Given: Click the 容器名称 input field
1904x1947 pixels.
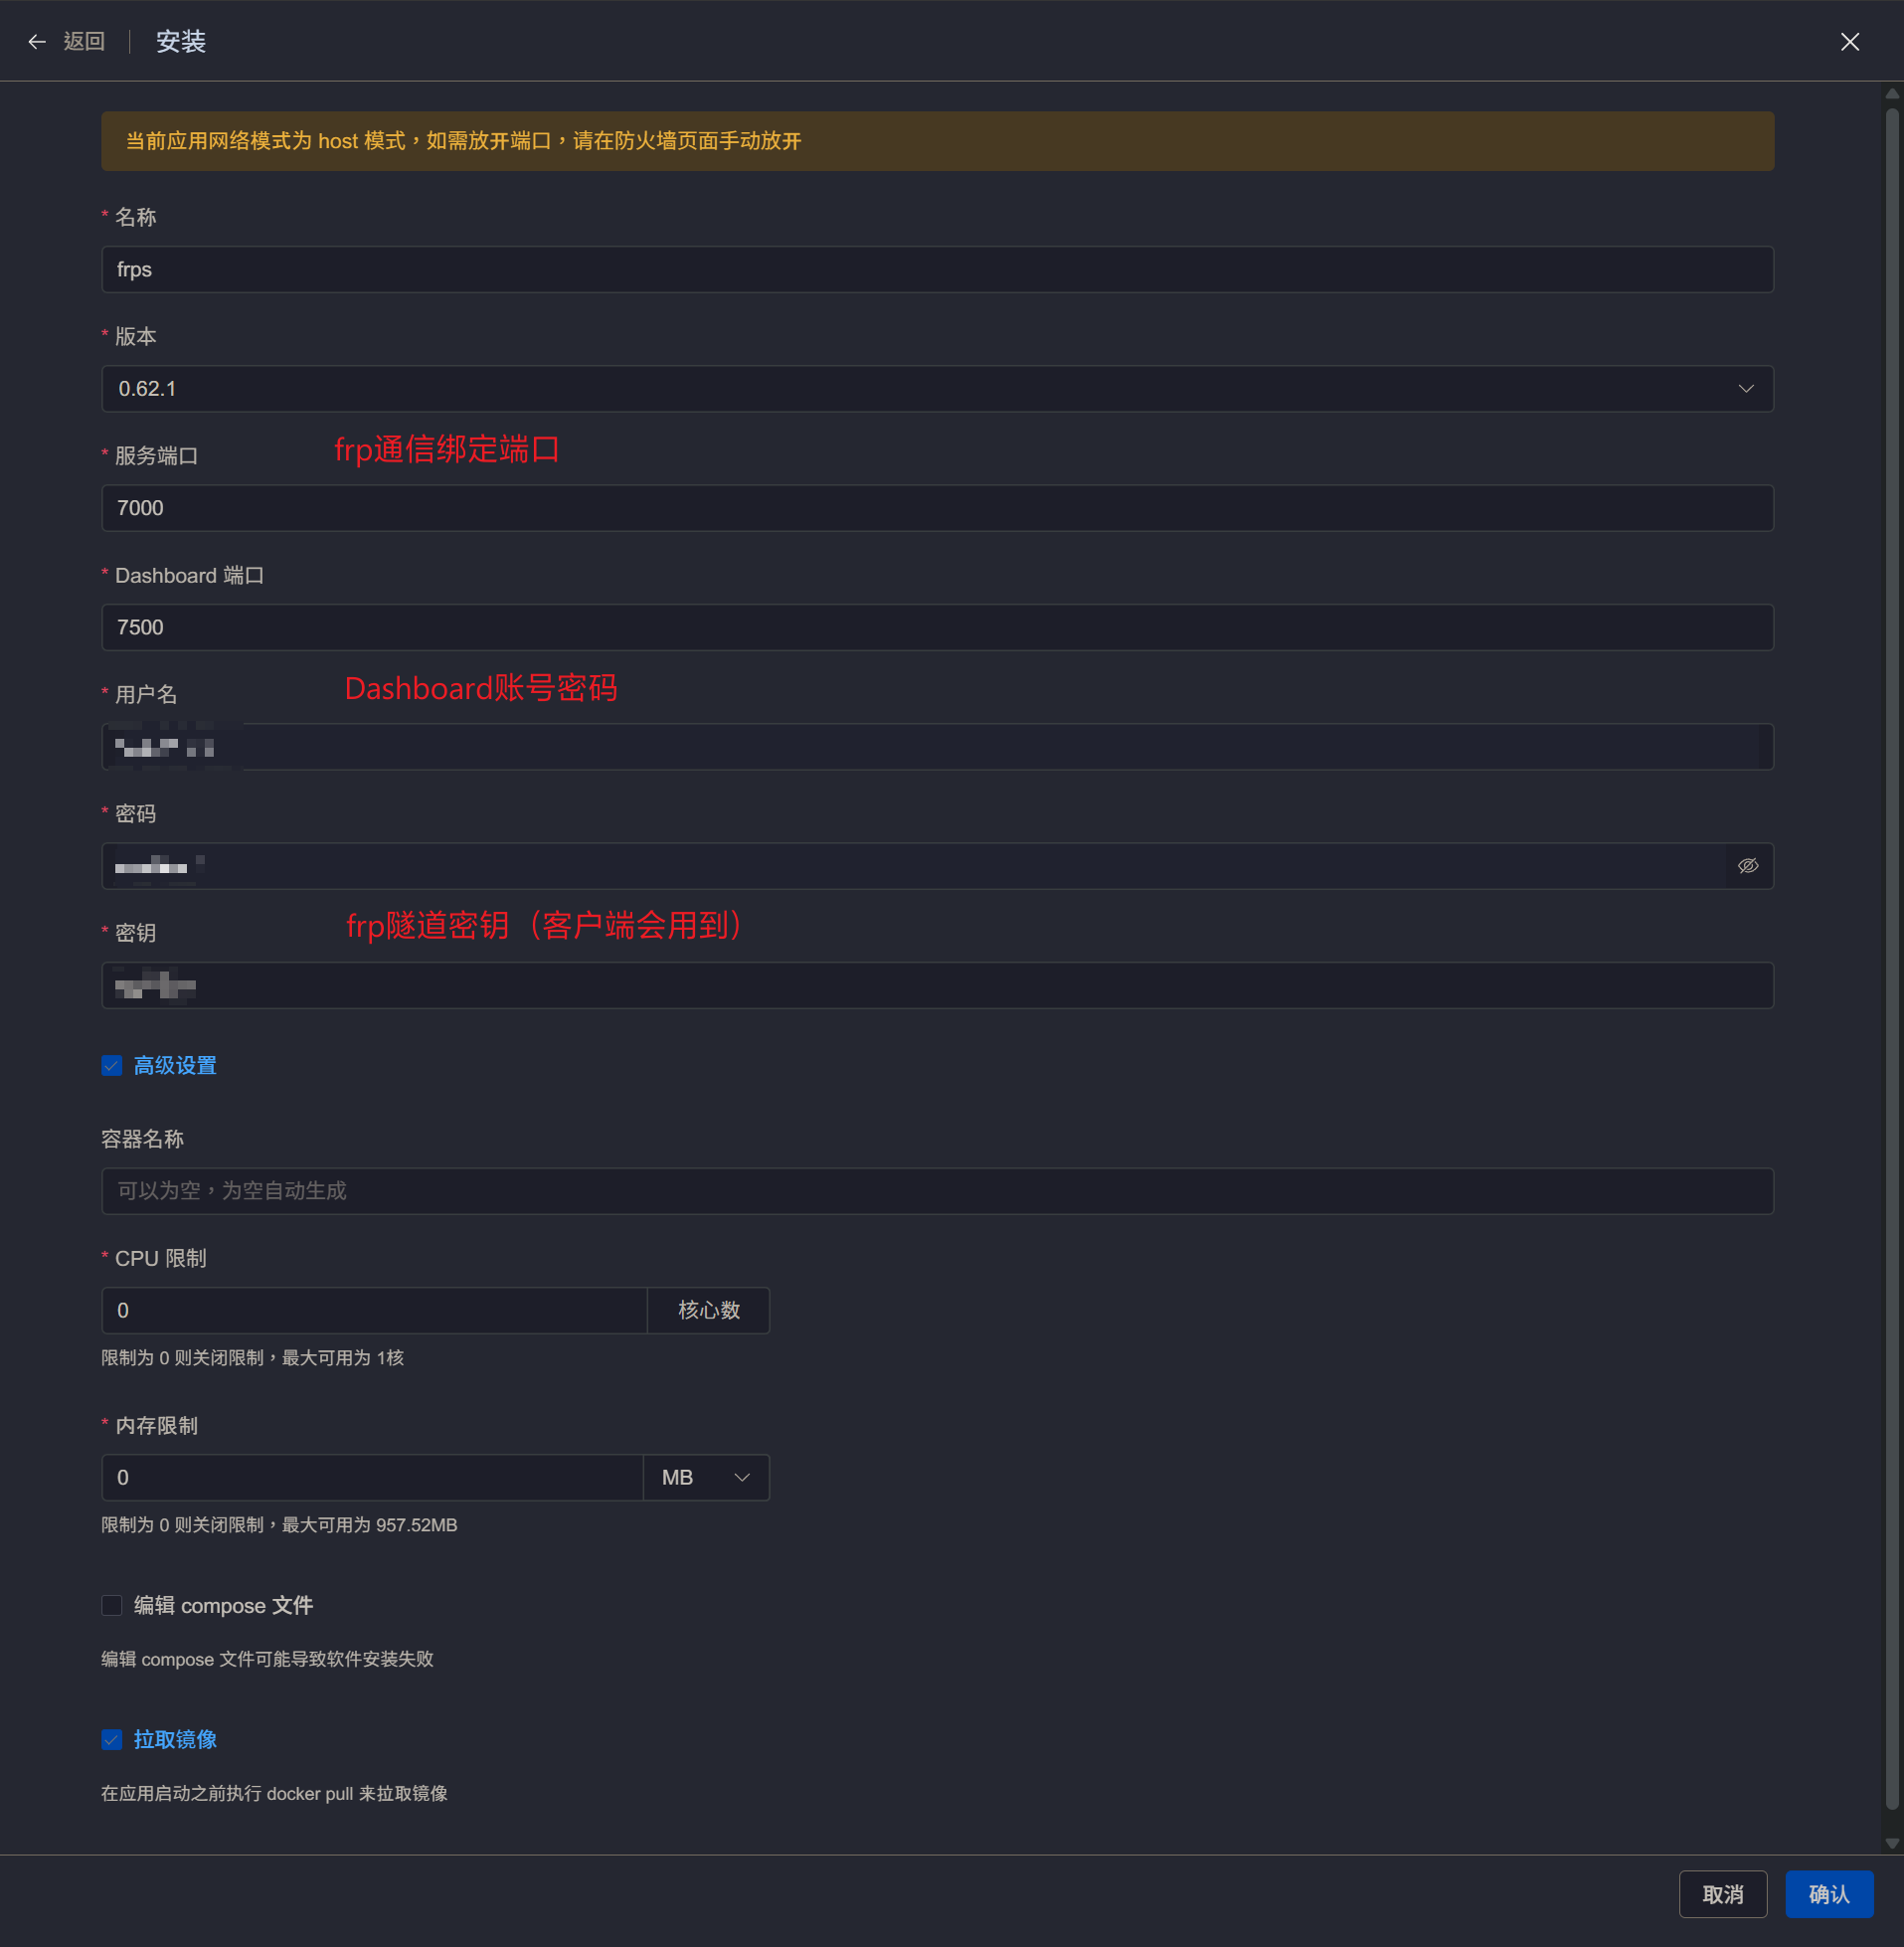Looking at the screenshot, I should (937, 1191).
